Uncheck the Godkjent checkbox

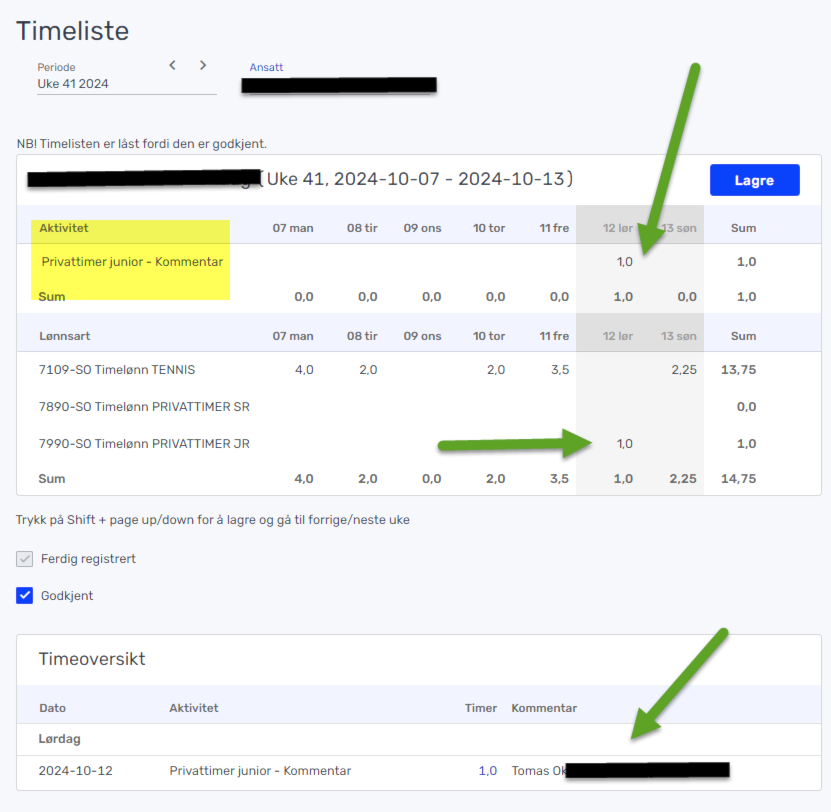pyautogui.click(x=25, y=596)
